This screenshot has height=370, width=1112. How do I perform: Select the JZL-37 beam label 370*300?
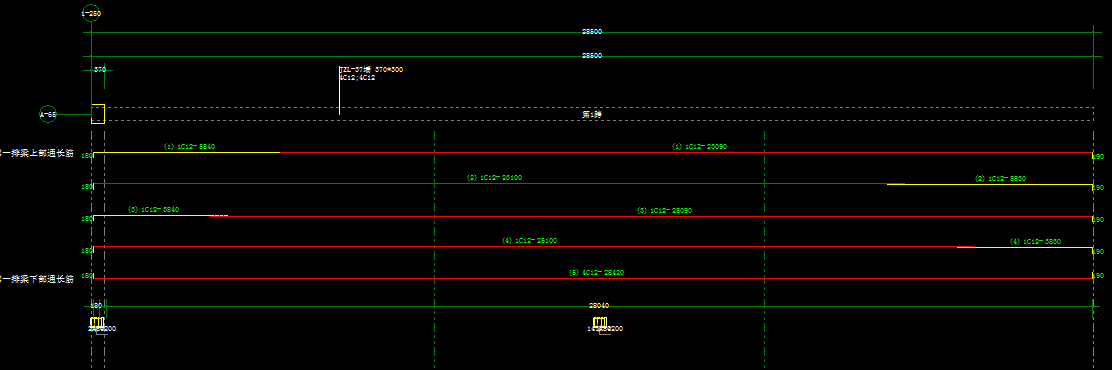click(x=372, y=69)
